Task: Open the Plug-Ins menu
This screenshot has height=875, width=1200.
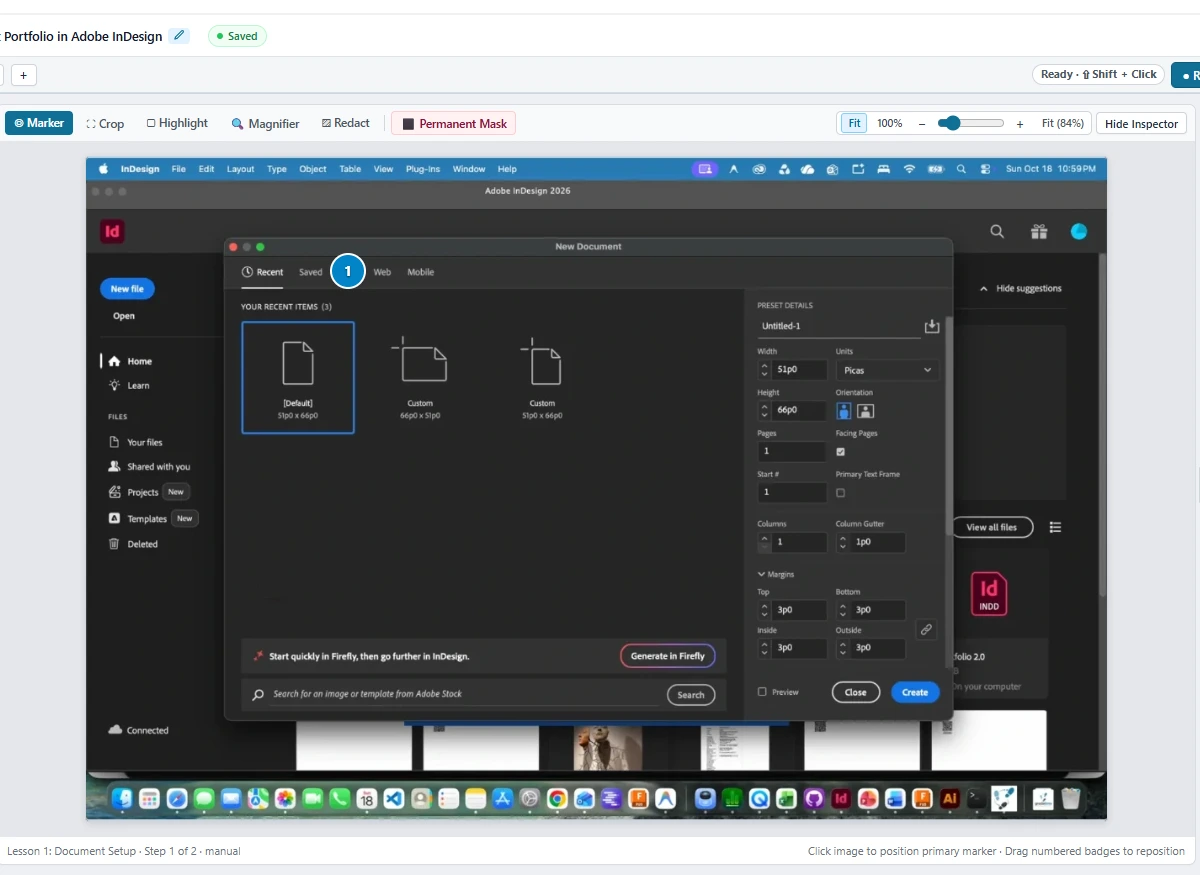Action: (x=423, y=169)
